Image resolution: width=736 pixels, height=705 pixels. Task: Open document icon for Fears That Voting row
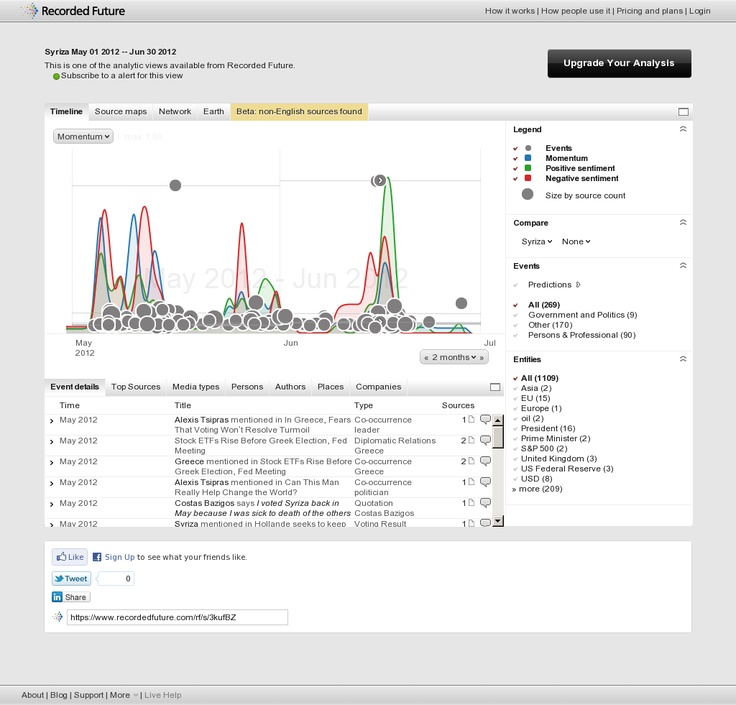click(x=471, y=419)
